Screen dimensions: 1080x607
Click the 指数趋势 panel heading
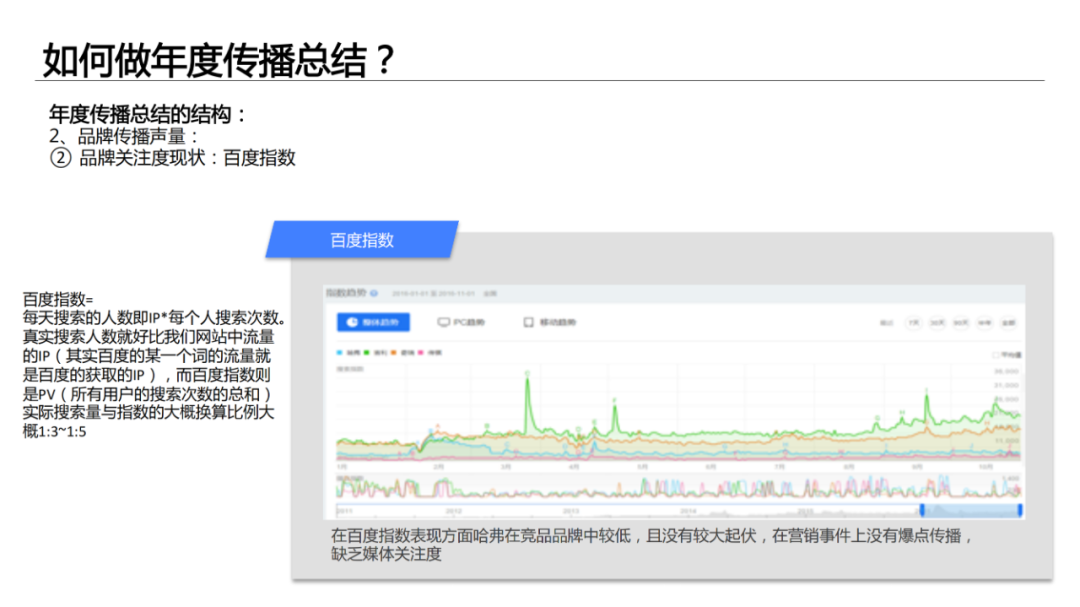[x=346, y=294]
